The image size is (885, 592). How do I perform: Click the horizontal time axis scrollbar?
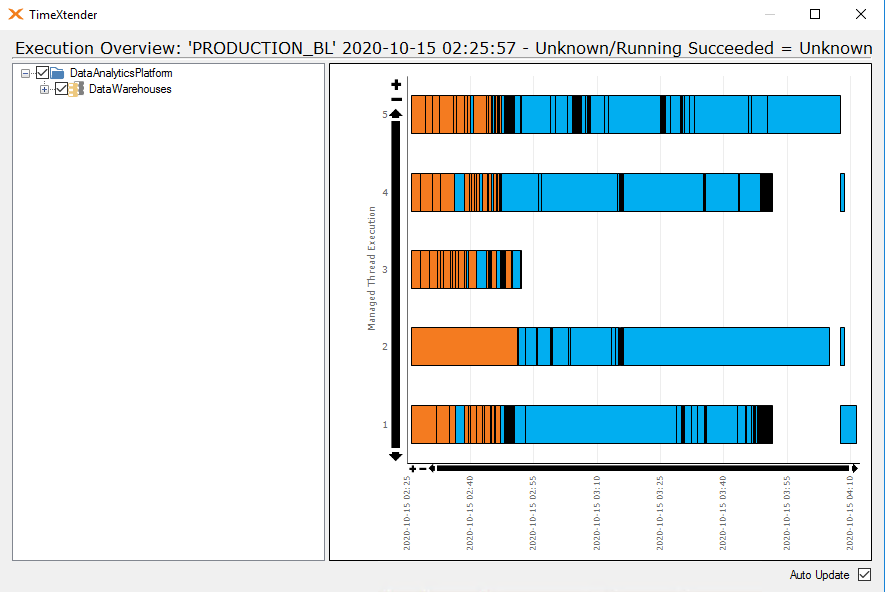pyautogui.click(x=643, y=468)
